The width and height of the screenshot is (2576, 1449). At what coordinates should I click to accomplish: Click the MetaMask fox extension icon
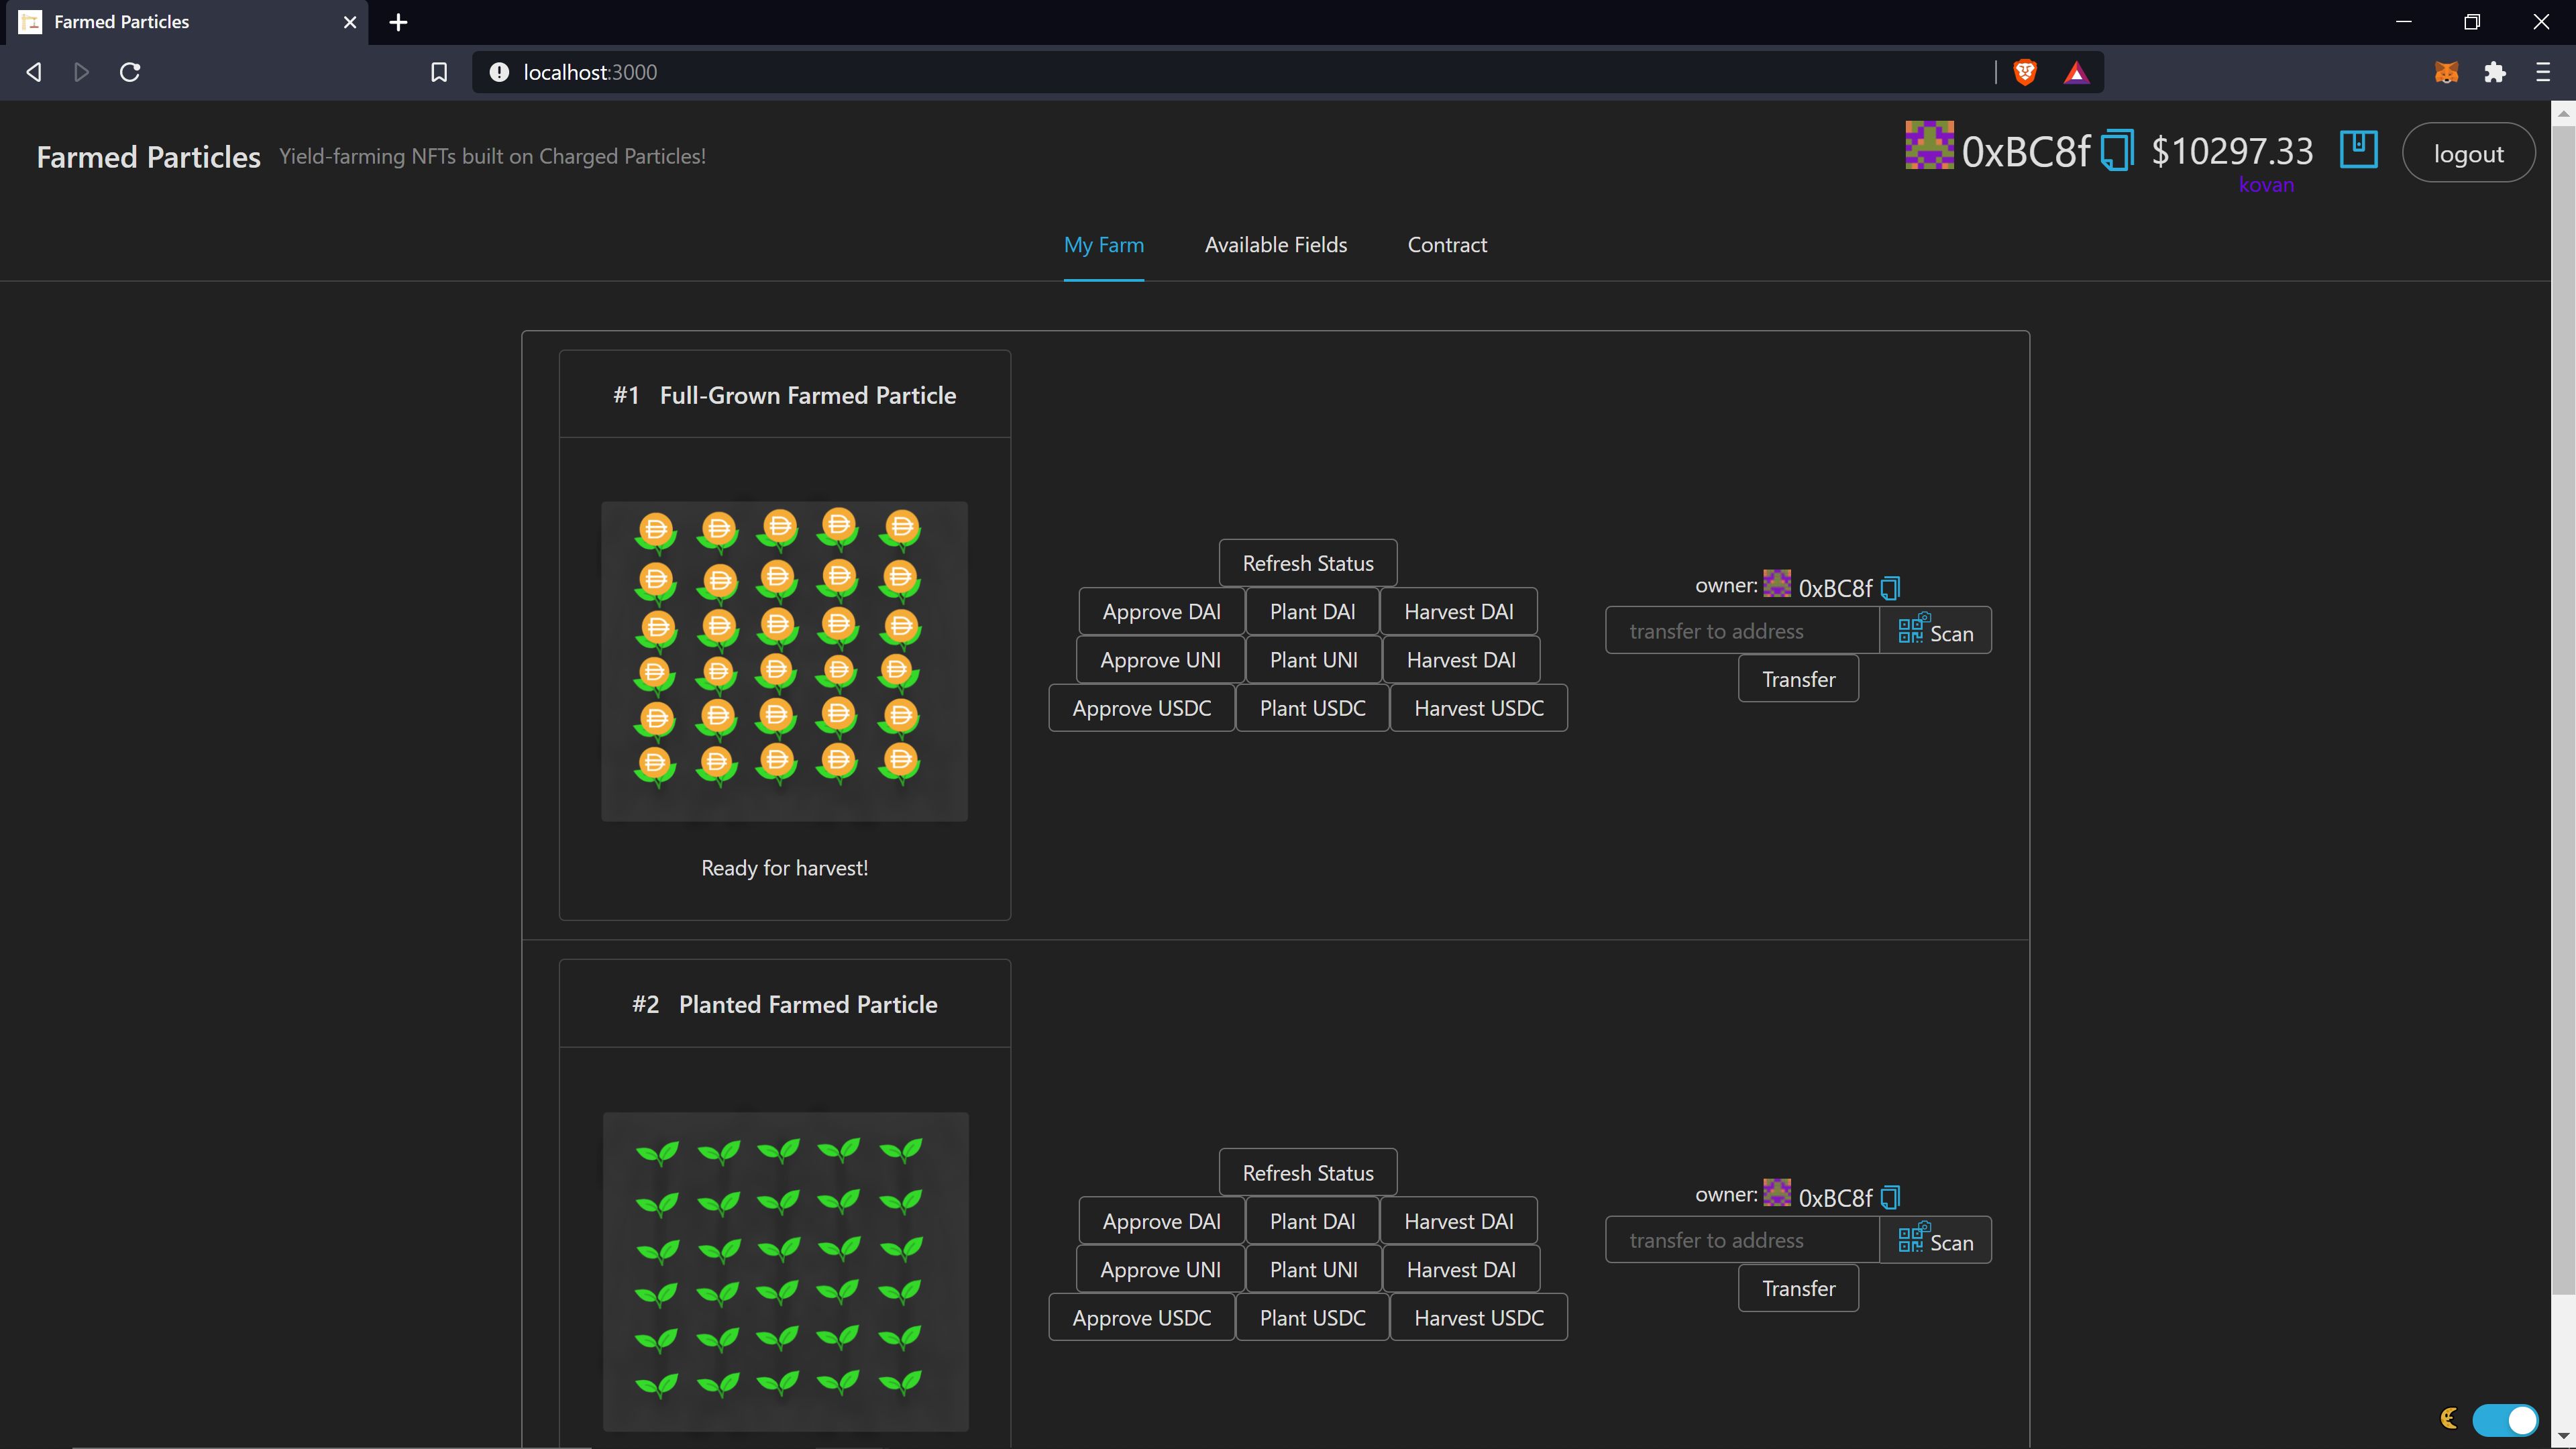click(x=2447, y=72)
